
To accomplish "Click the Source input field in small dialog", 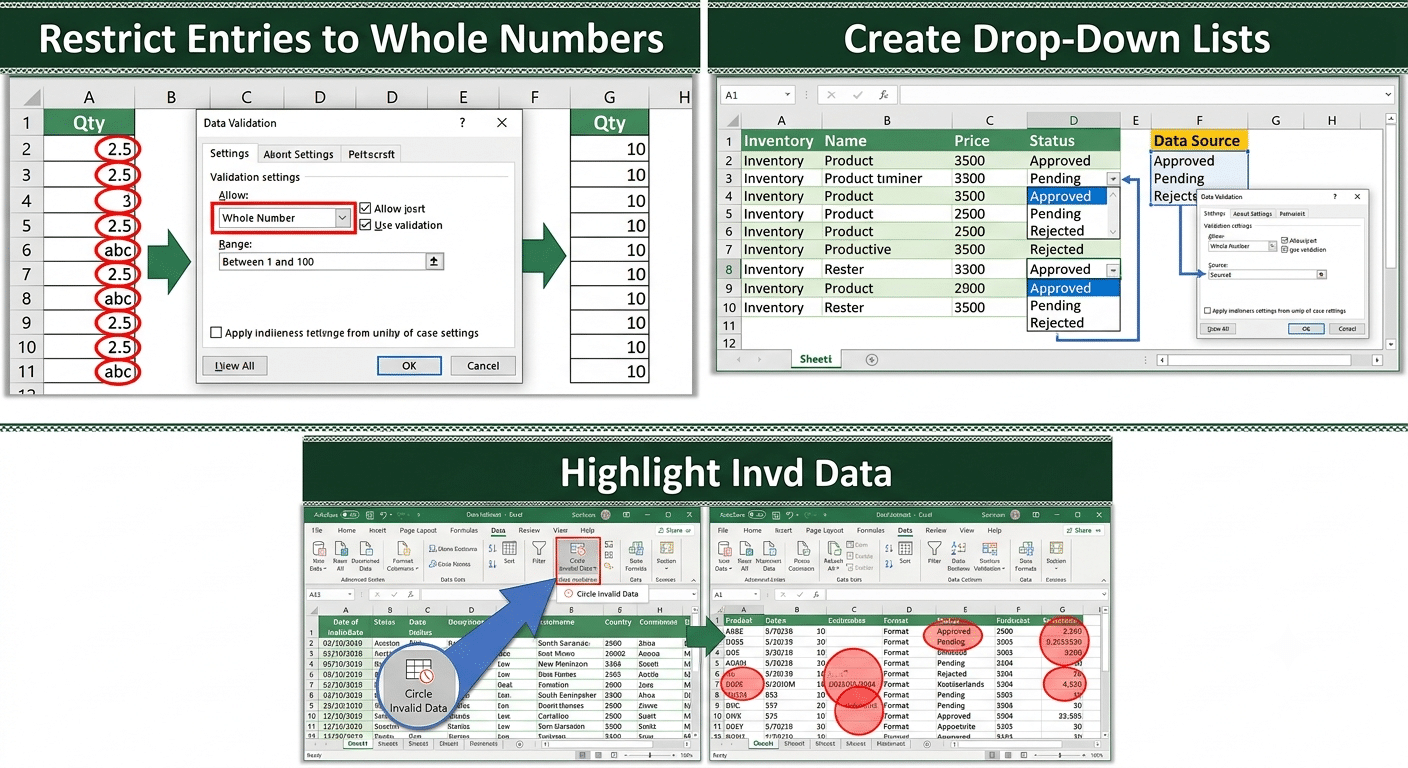I will [1262, 274].
